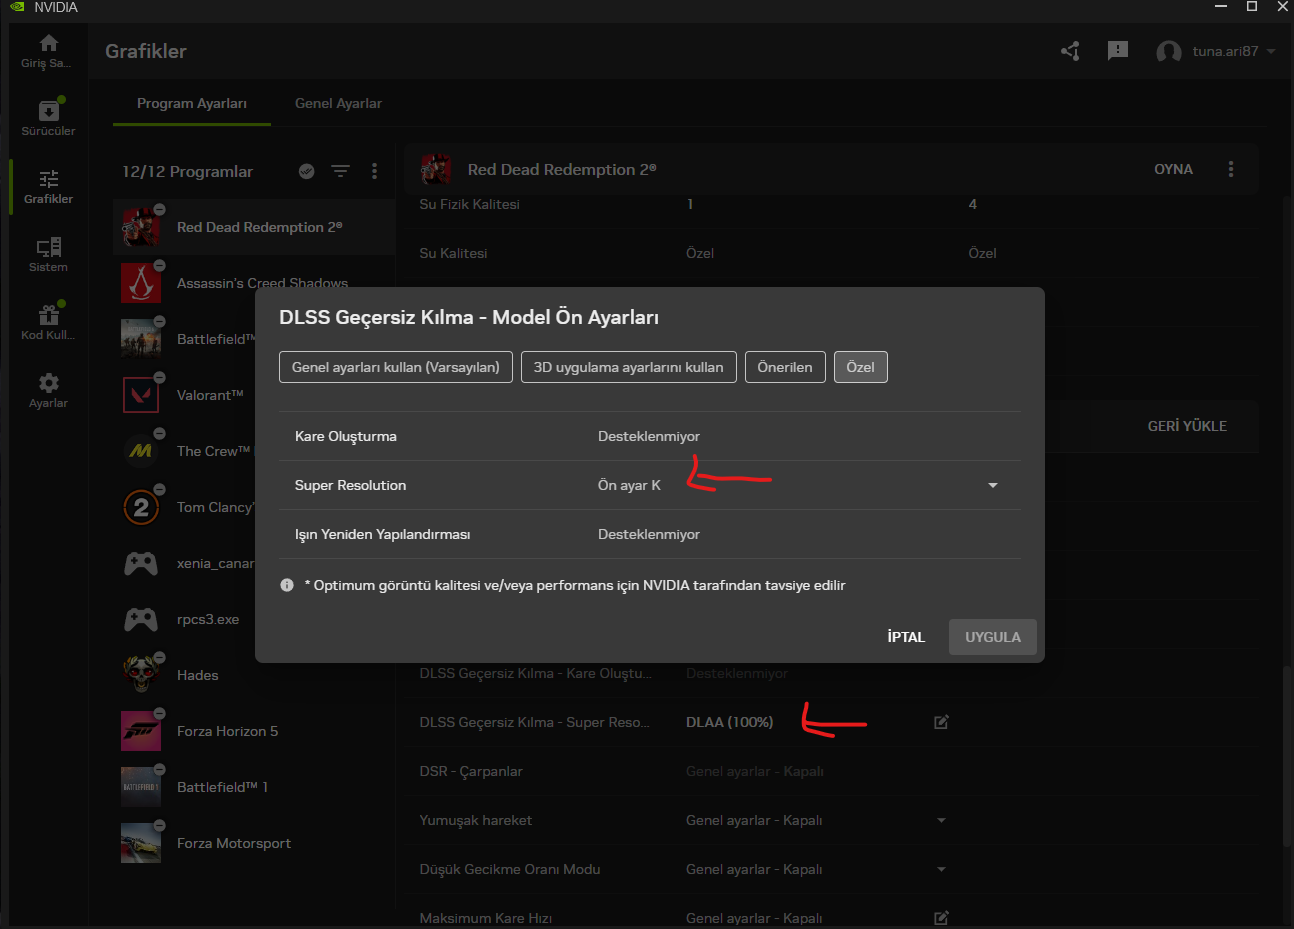Viewport: 1294px width, 929px height.
Task: Select the Önerilen preset option
Action: point(785,367)
